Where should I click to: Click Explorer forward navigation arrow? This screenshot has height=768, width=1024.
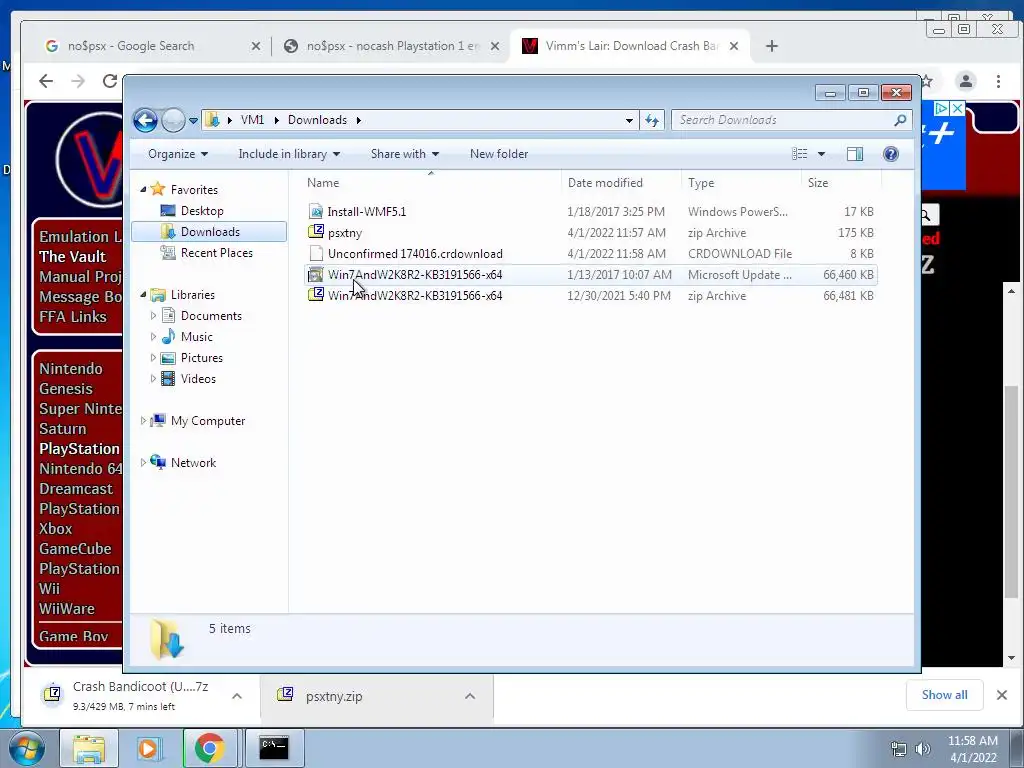(x=172, y=120)
